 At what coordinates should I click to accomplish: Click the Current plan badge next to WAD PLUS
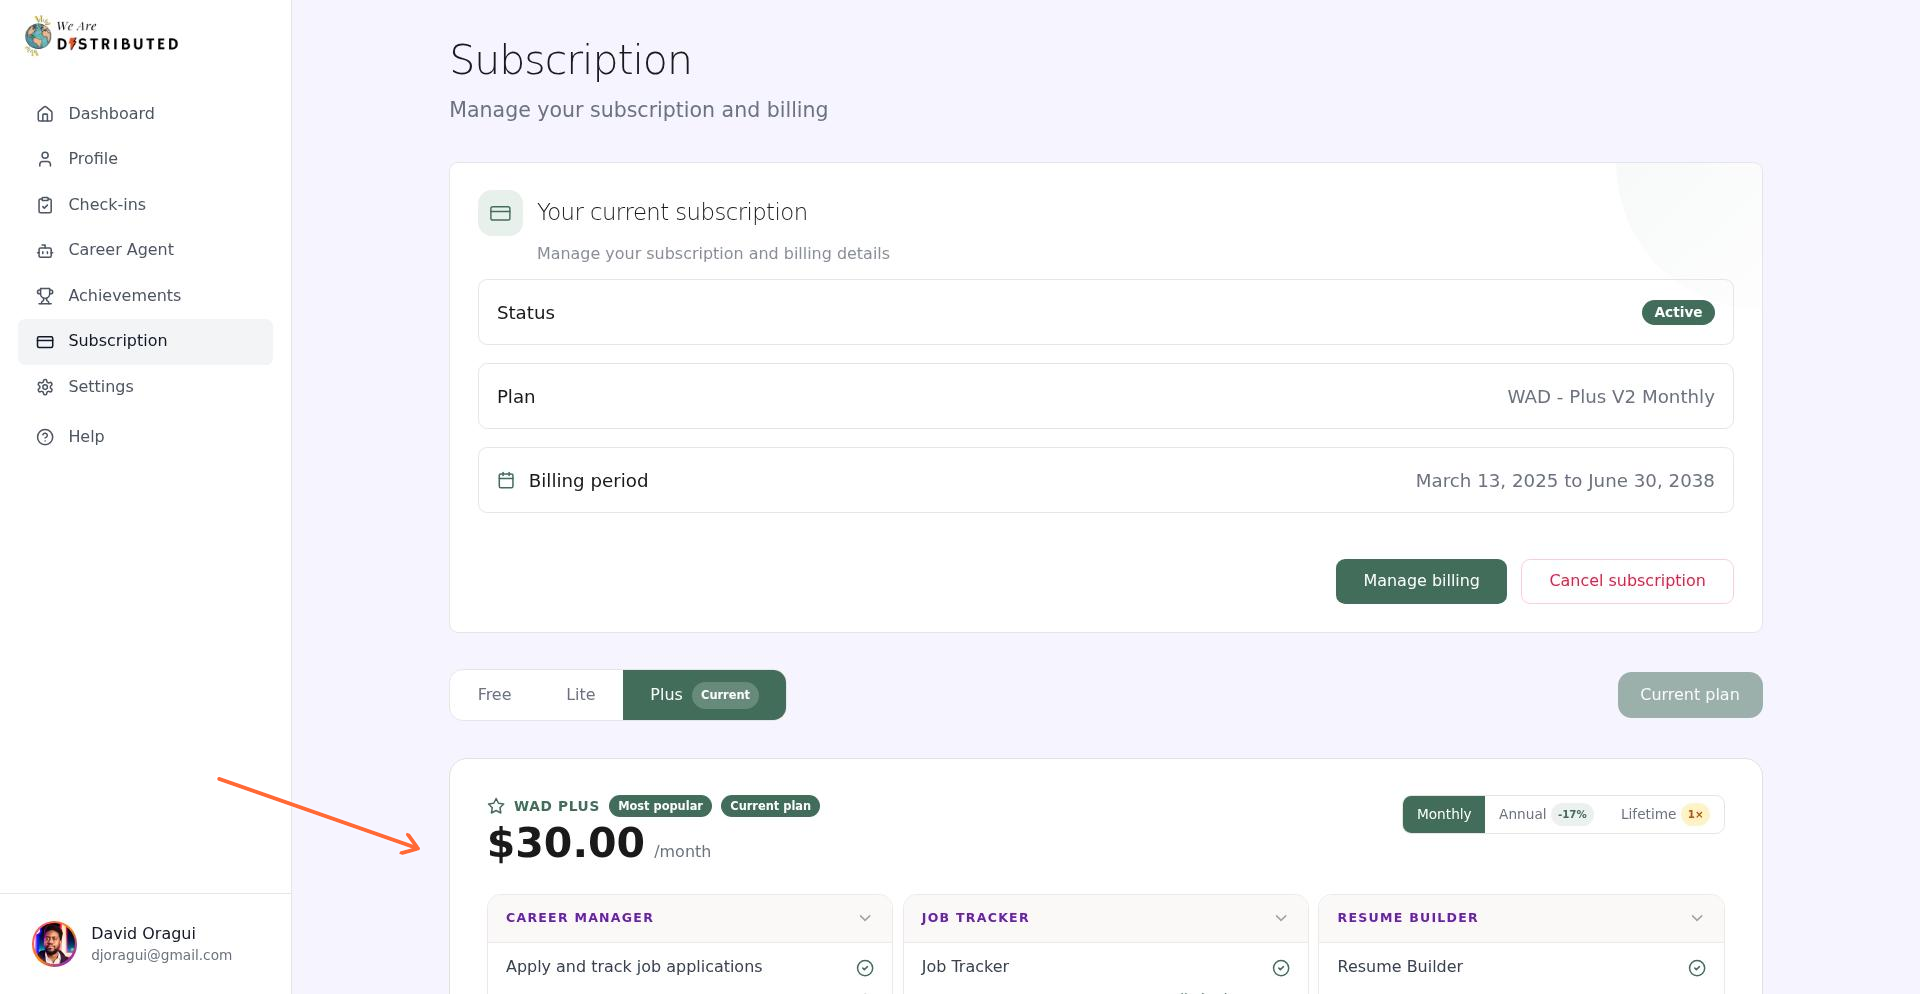[x=770, y=806]
